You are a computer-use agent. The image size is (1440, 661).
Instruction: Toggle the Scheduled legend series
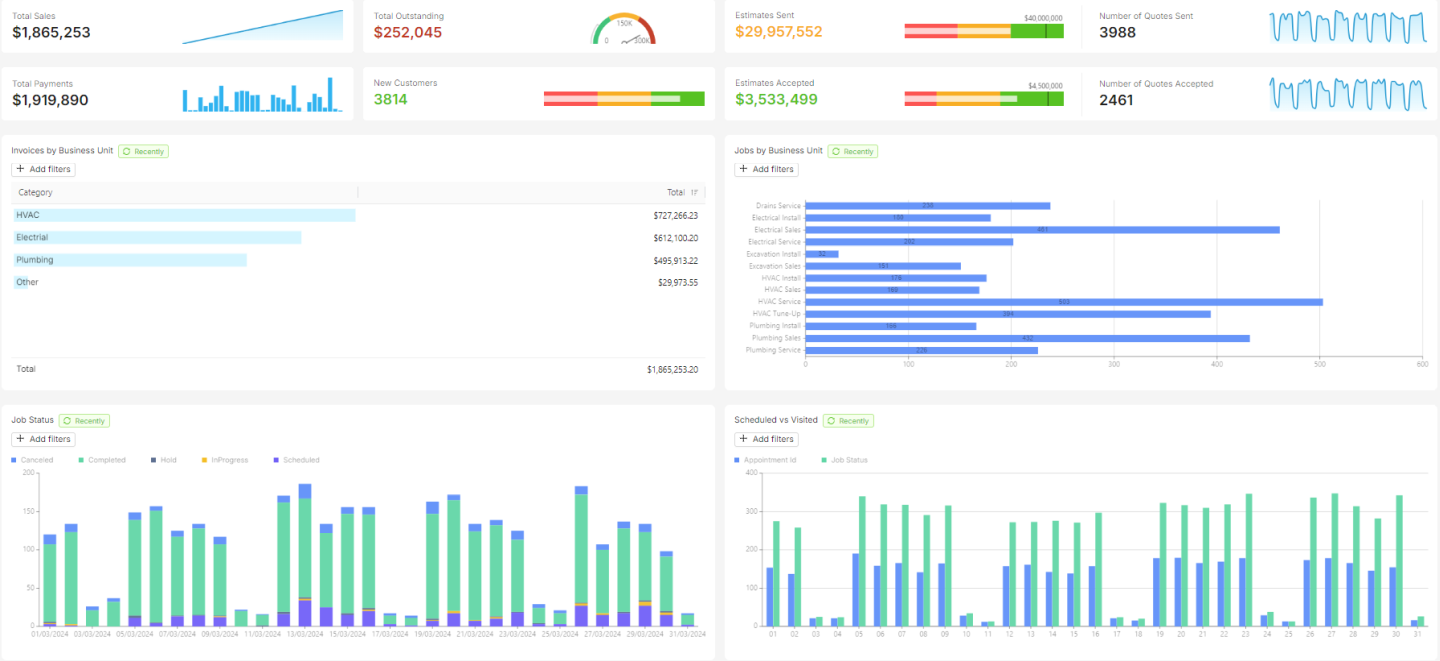(x=295, y=460)
